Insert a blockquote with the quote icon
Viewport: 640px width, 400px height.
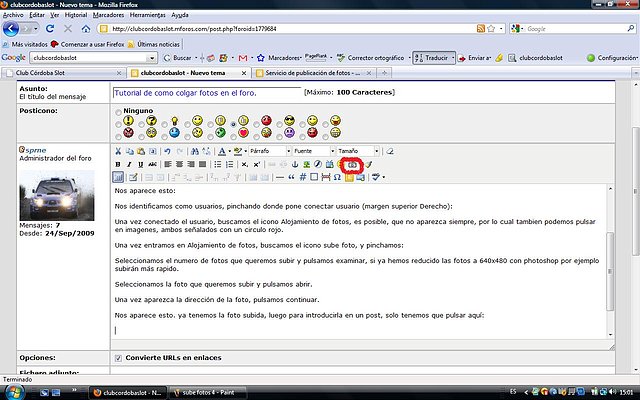[291, 177]
